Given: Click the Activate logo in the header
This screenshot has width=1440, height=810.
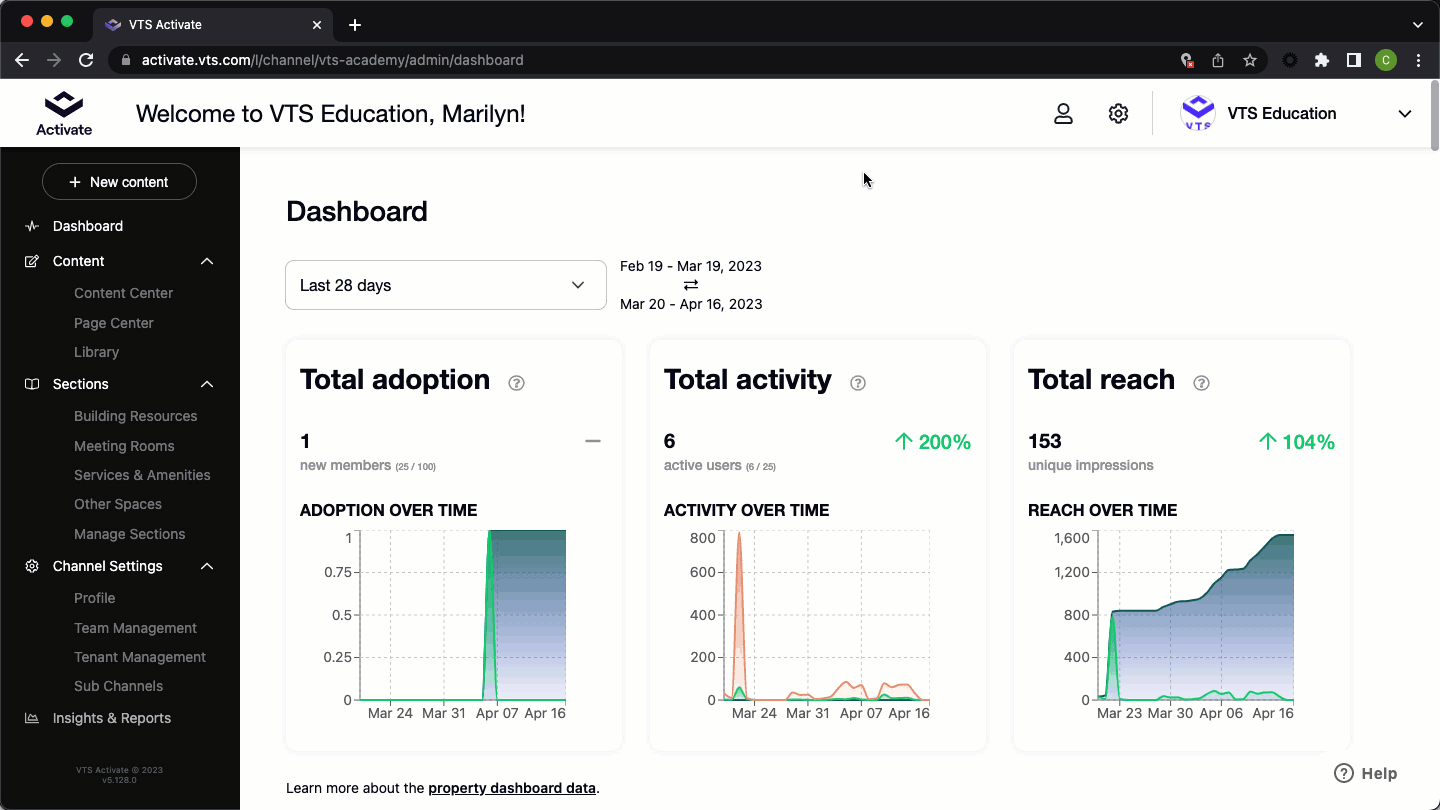Looking at the screenshot, I should [x=64, y=113].
